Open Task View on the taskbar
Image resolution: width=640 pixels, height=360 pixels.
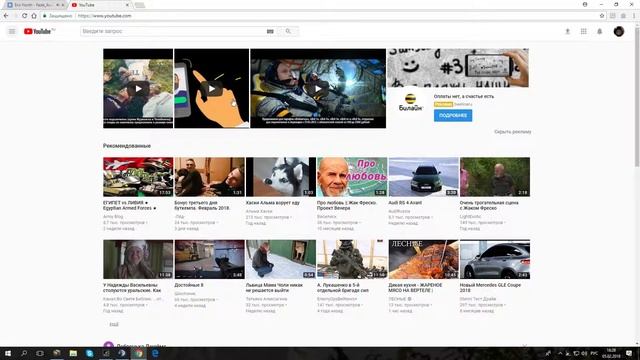40,353
